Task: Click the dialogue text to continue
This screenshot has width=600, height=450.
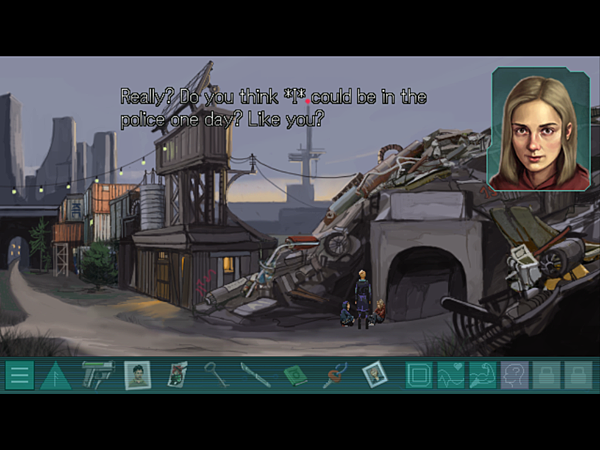Action: tap(273, 108)
